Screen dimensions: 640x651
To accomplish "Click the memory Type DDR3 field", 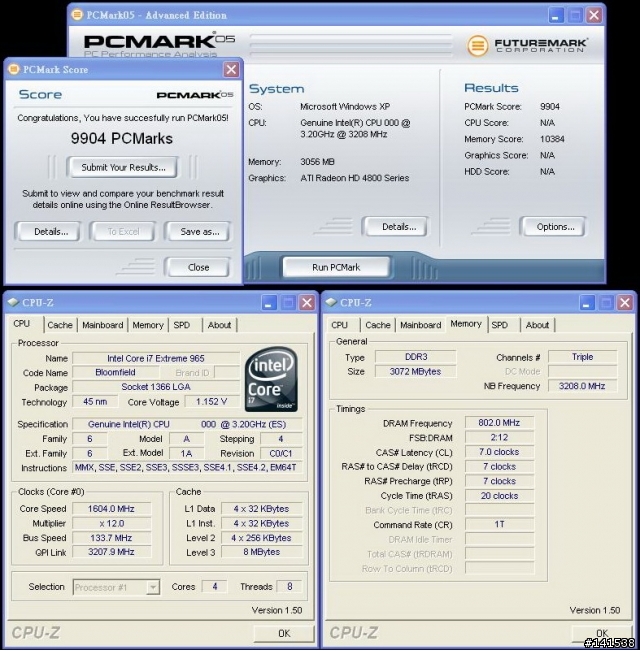I will 415,357.
